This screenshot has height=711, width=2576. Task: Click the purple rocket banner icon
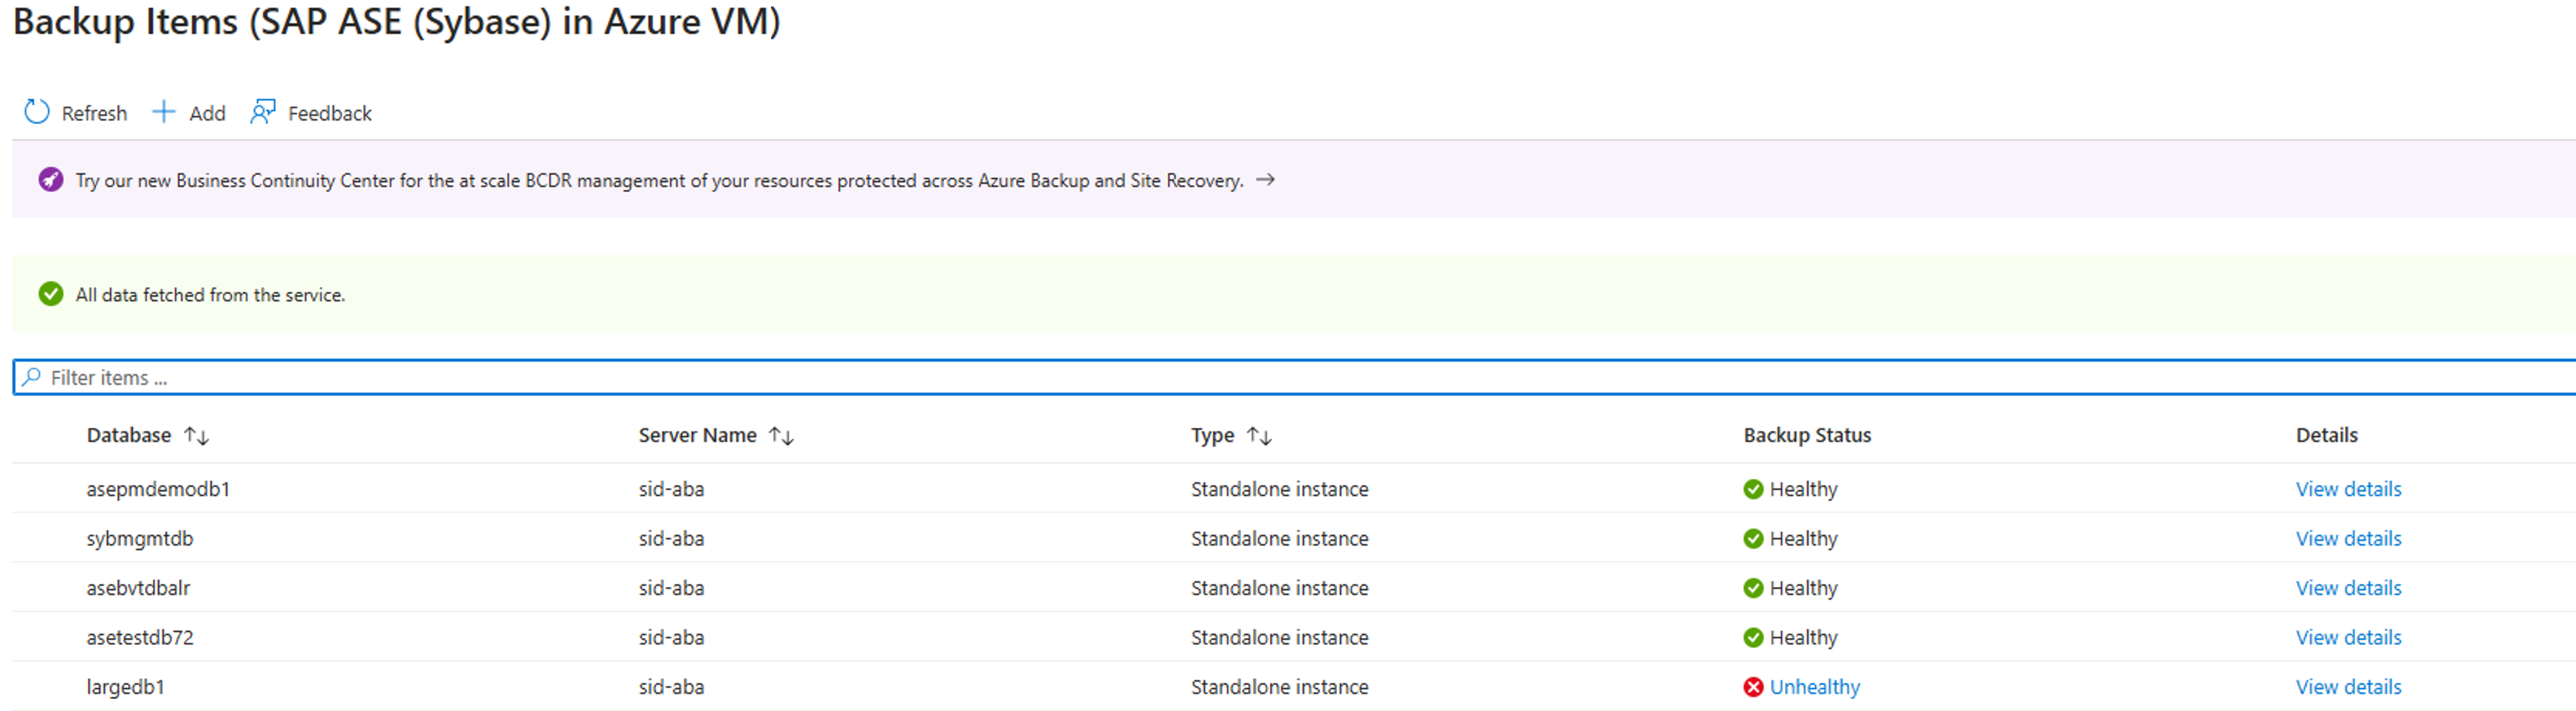[x=50, y=180]
